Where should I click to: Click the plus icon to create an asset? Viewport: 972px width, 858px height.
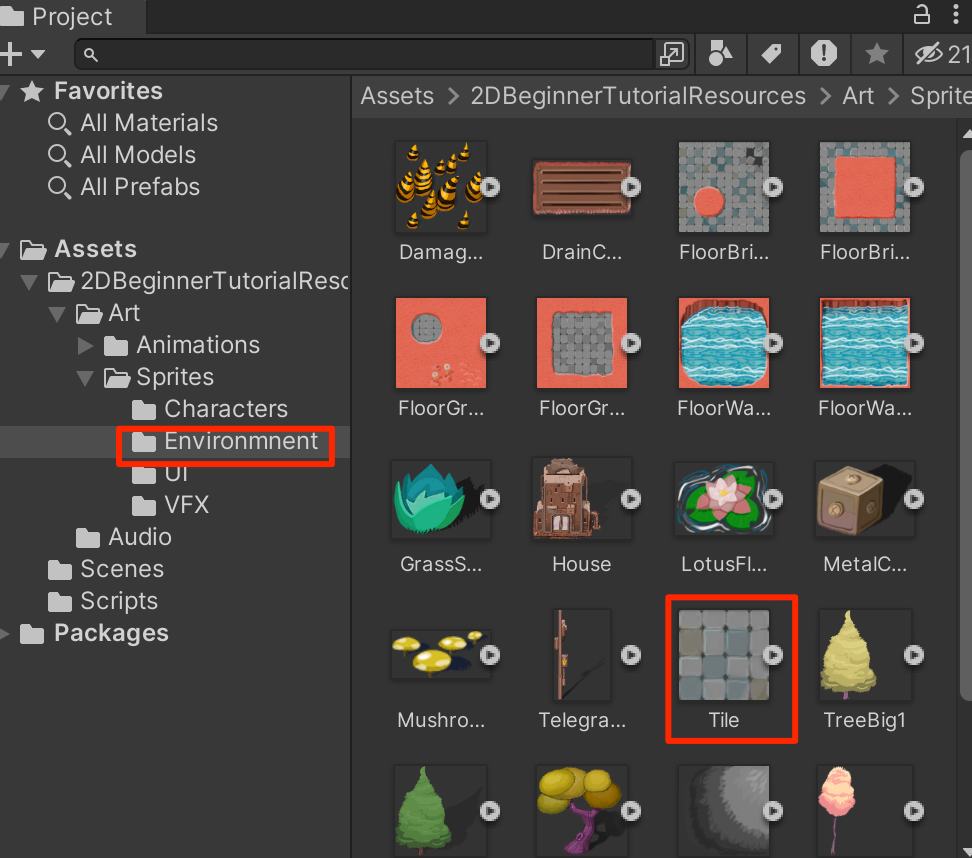(x=11, y=55)
